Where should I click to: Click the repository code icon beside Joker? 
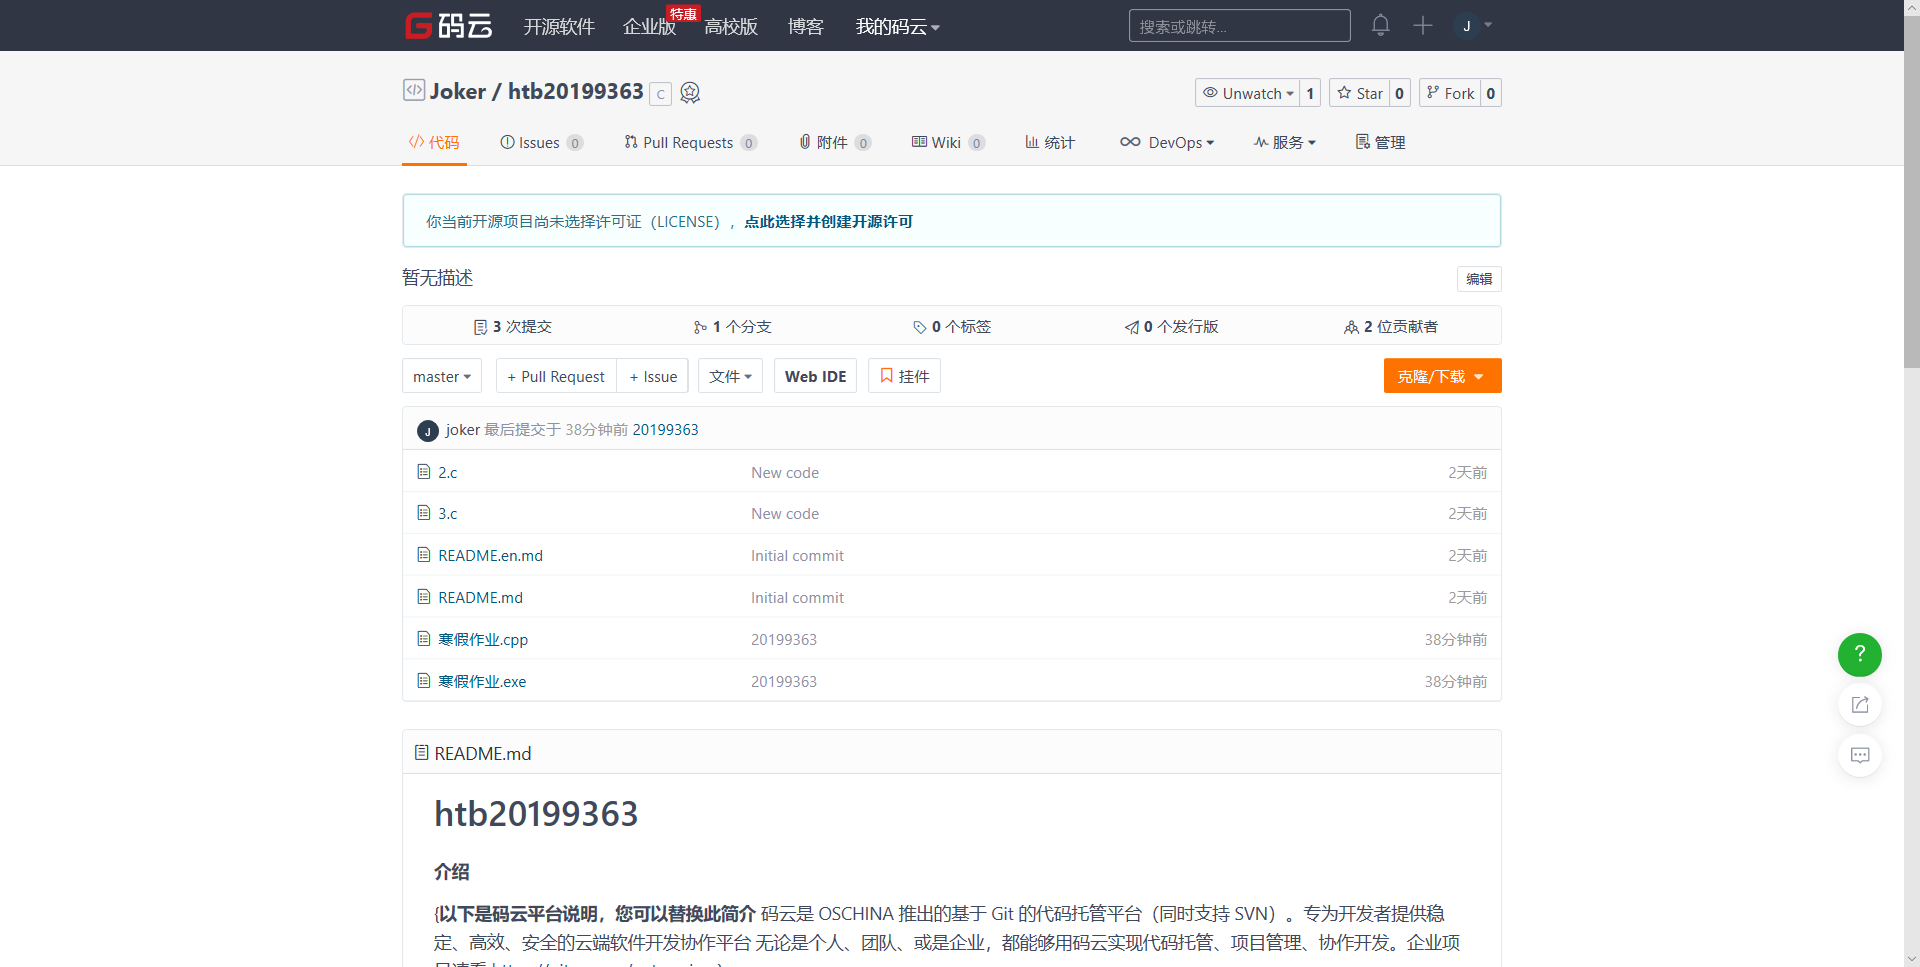tap(414, 90)
